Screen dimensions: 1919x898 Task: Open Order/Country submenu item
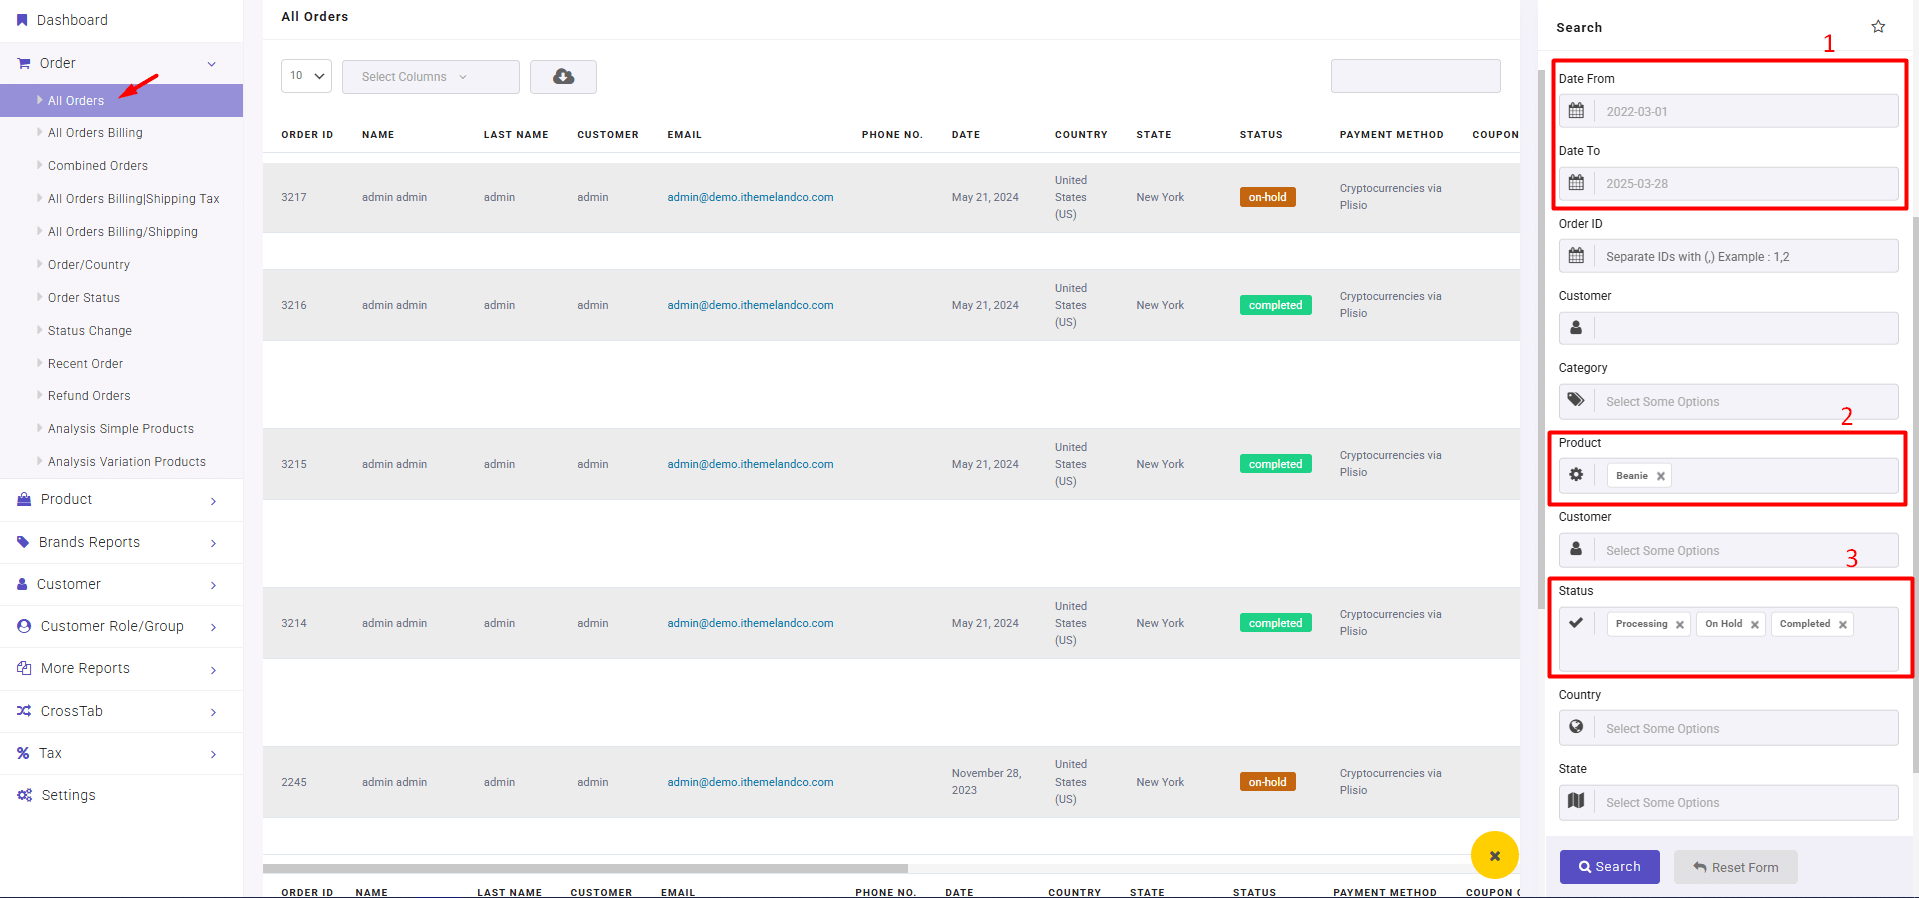pos(89,265)
